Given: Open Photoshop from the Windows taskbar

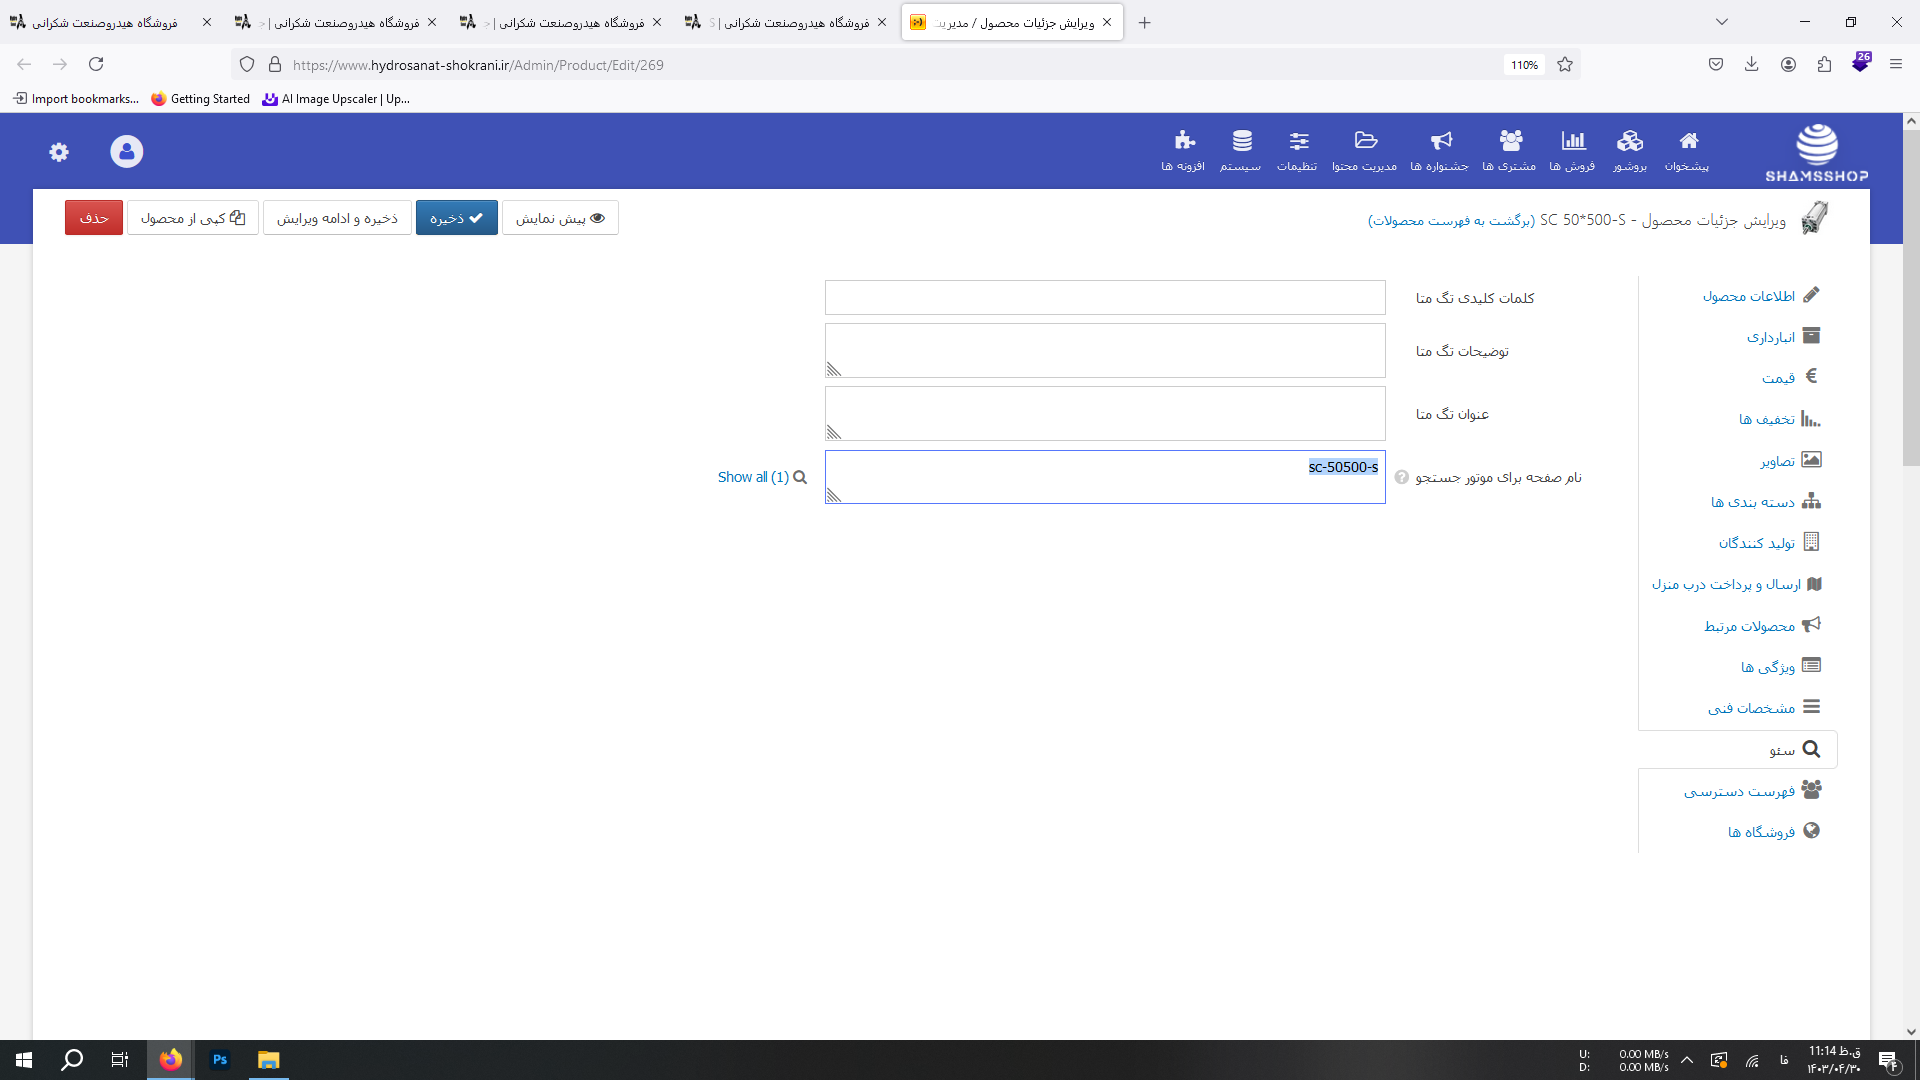Looking at the screenshot, I should (x=220, y=1060).
